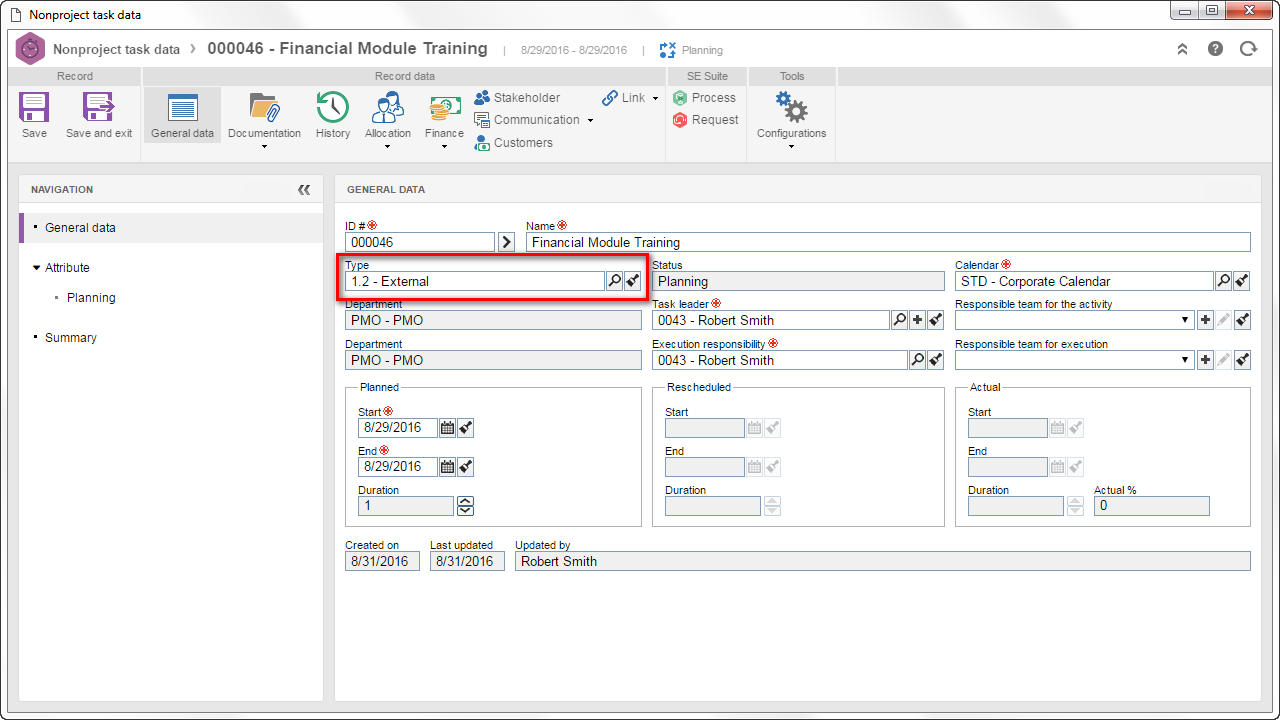
Task: Open the calendar picker for Planned Start
Action: pos(448,428)
